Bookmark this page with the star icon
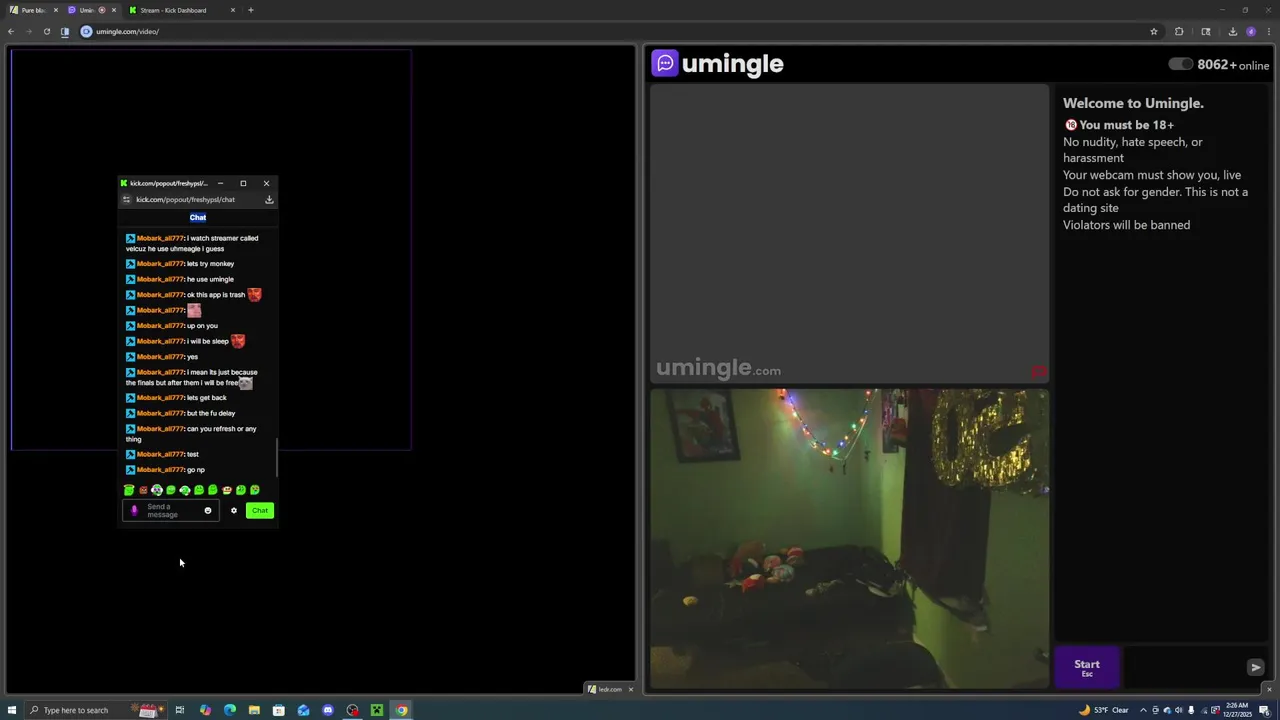1280x720 pixels. pyautogui.click(x=1154, y=32)
